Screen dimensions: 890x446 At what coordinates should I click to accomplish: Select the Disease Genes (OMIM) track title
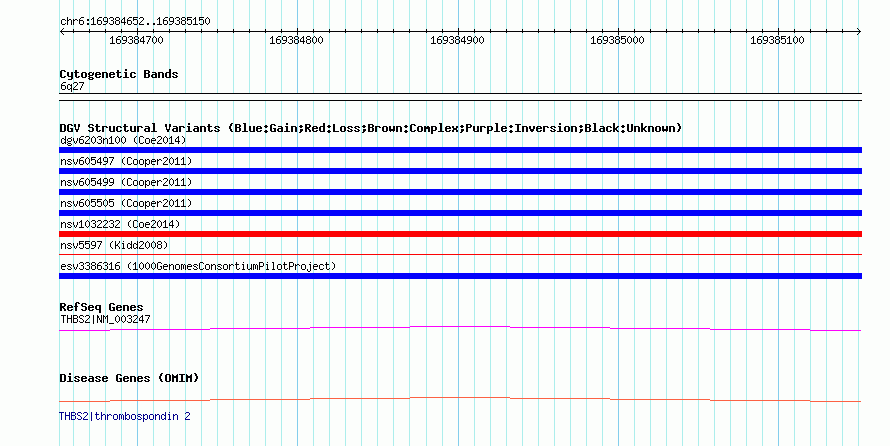point(129,378)
